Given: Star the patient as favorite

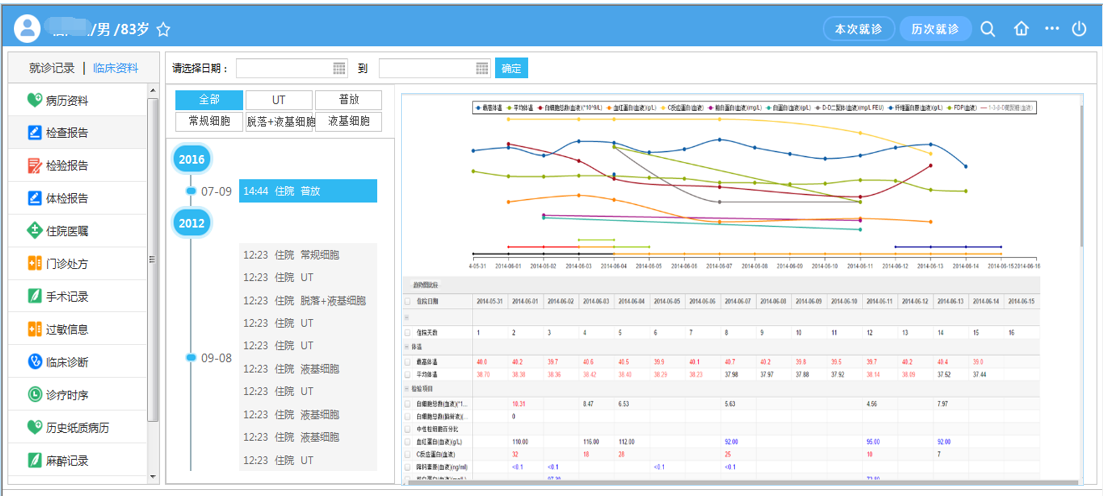Looking at the screenshot, I should coord(163,30).
